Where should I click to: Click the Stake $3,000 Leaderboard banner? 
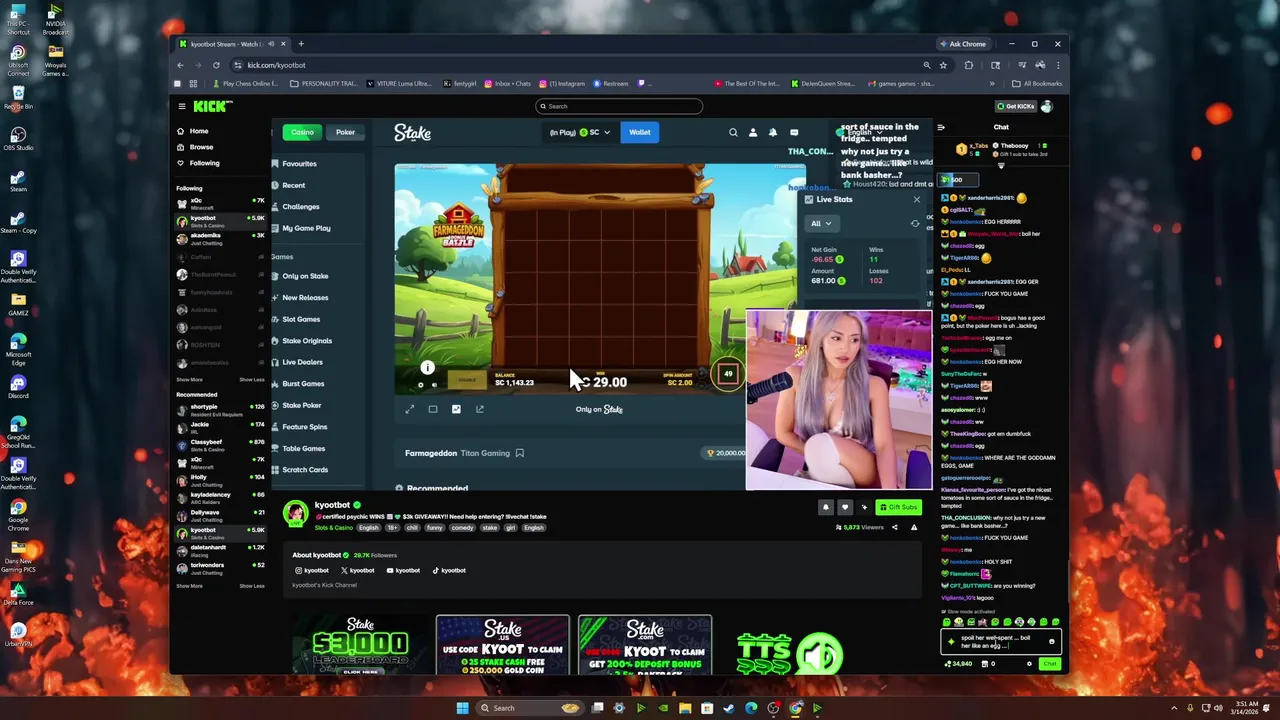(360, 645)
